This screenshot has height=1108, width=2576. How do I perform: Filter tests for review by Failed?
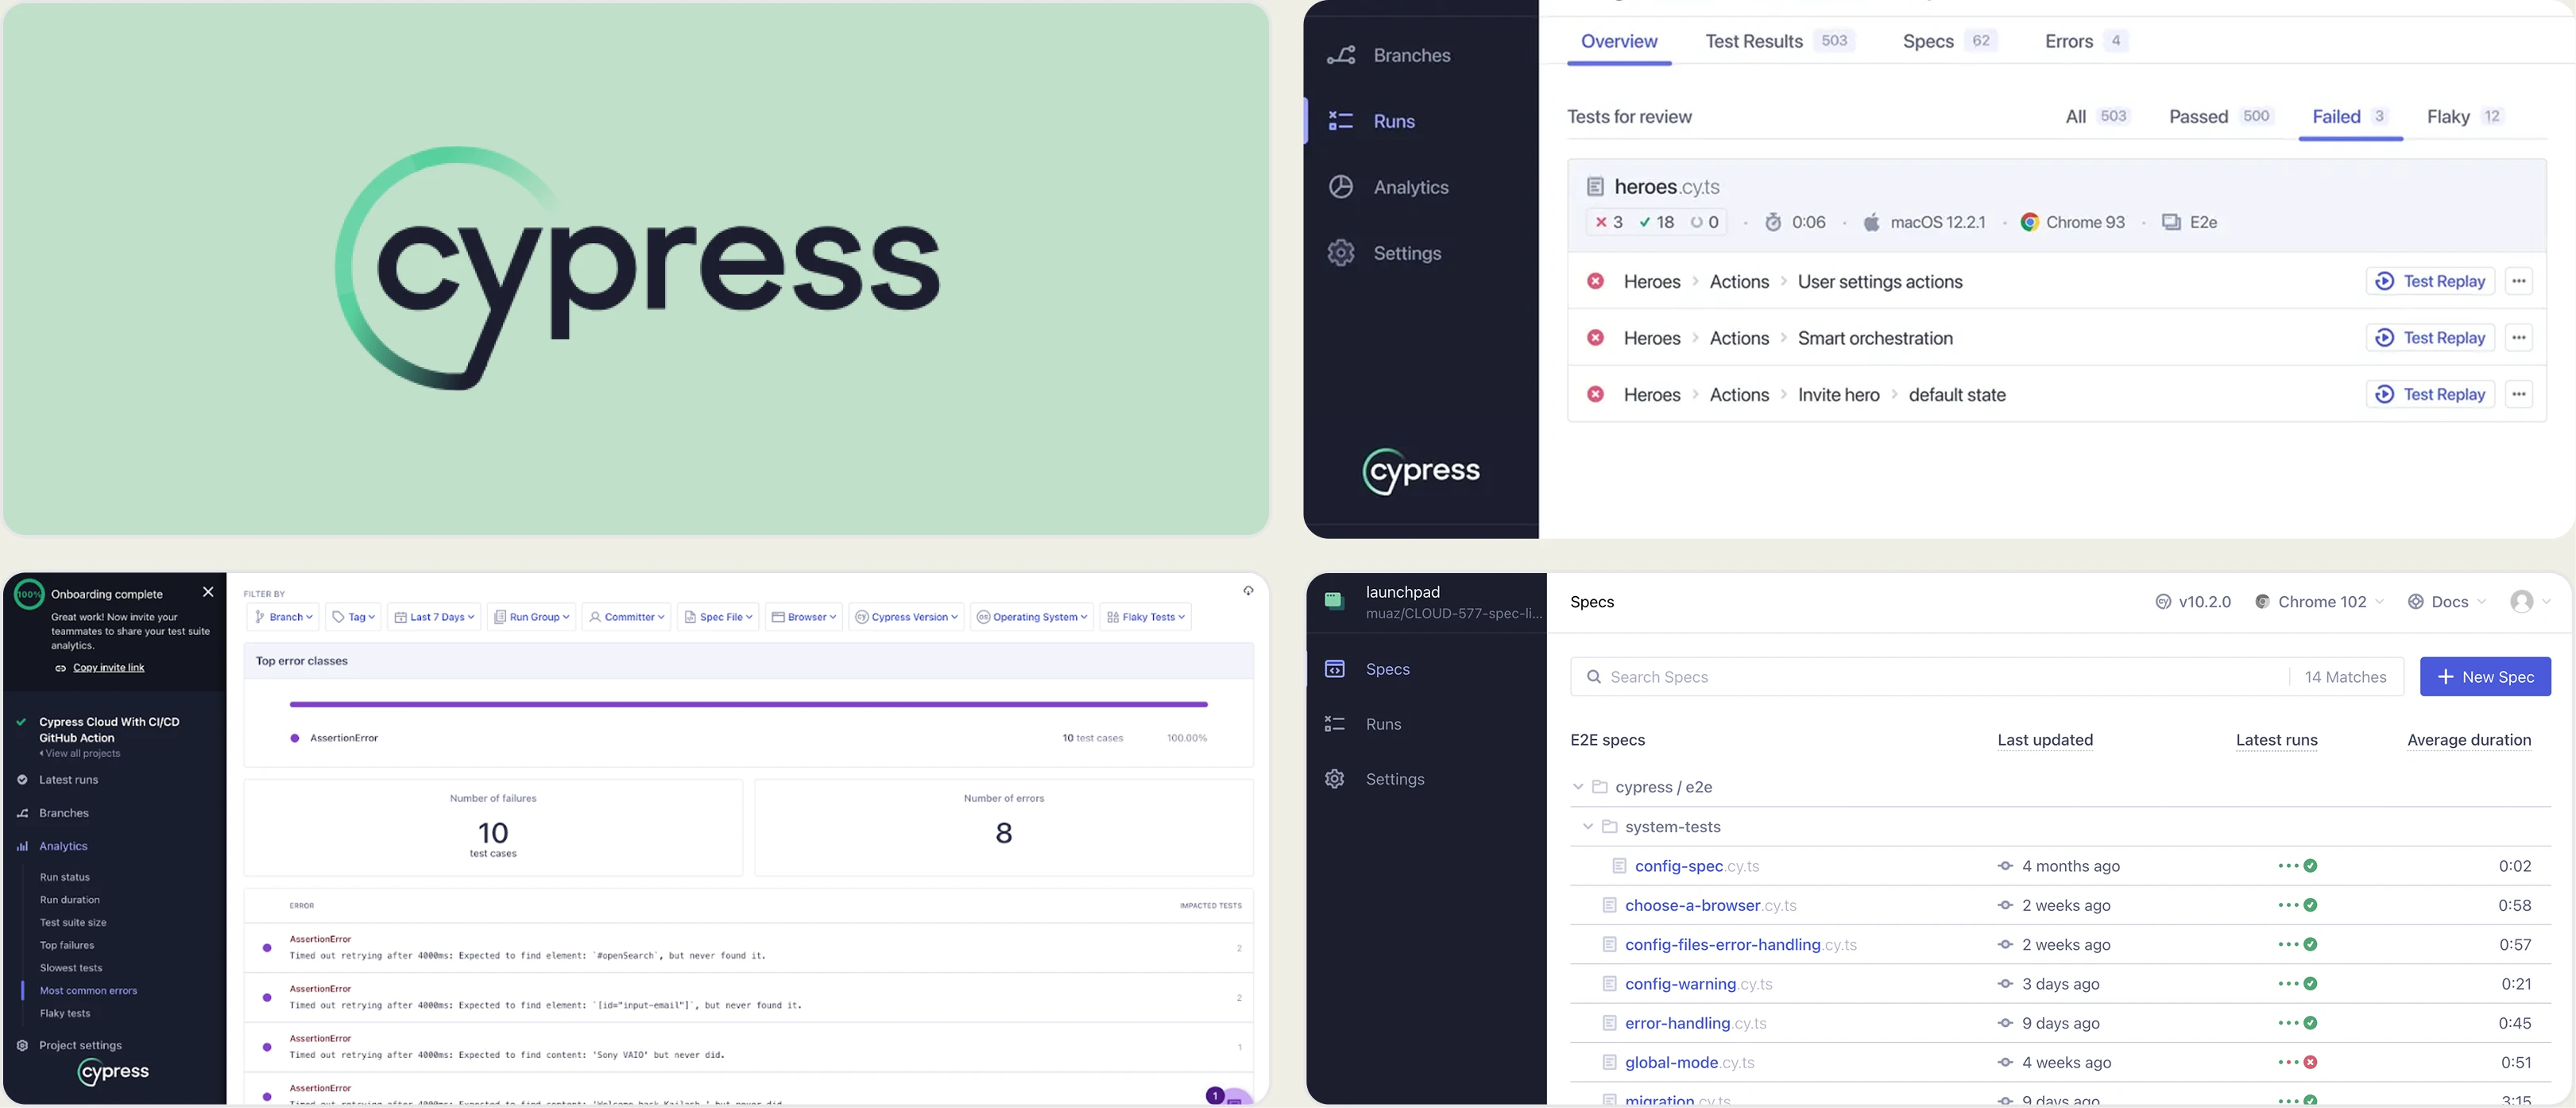click(2350, 116)
